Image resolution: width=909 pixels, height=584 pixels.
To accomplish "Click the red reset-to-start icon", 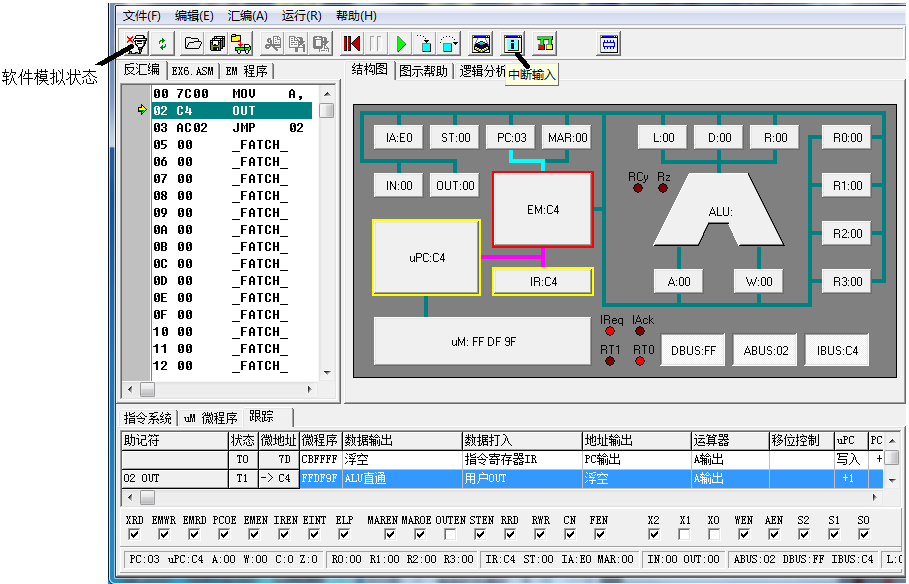I will click(352, 43).
